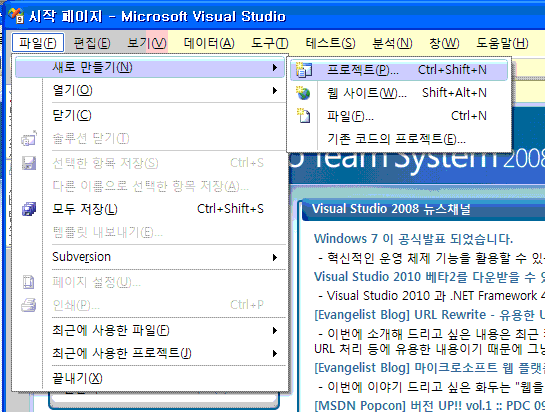Click the 'Visual Studio 2008 뉴스채널' panel header
This screenshot has height=412, width=545.
[423, 210]
